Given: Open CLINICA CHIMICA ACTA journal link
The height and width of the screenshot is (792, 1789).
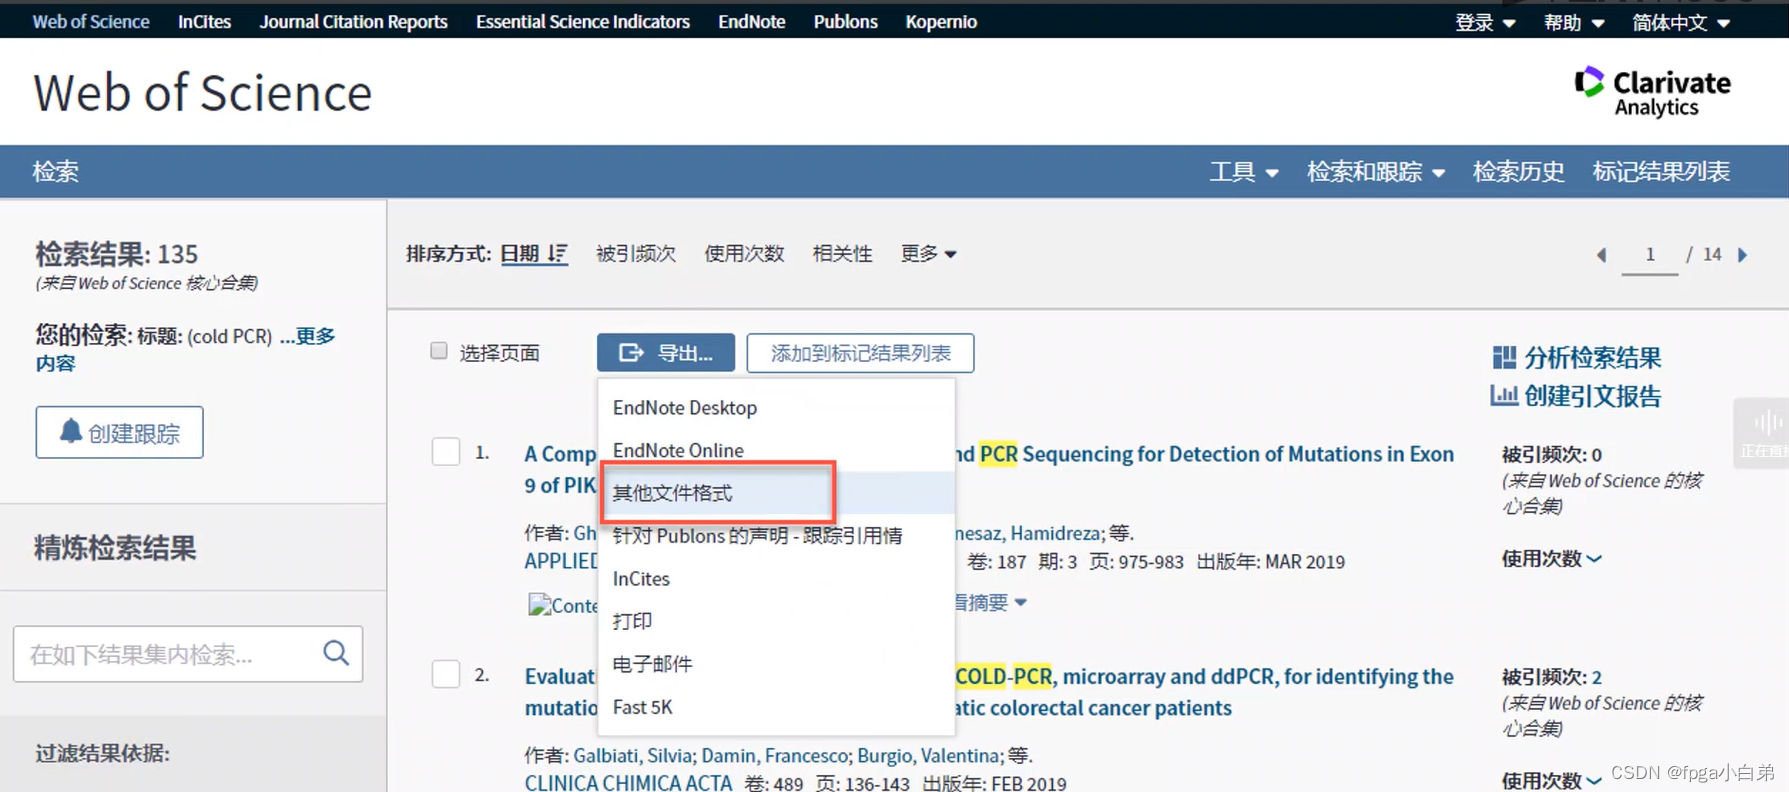Looking at the screenshot, I should point(628,783).
